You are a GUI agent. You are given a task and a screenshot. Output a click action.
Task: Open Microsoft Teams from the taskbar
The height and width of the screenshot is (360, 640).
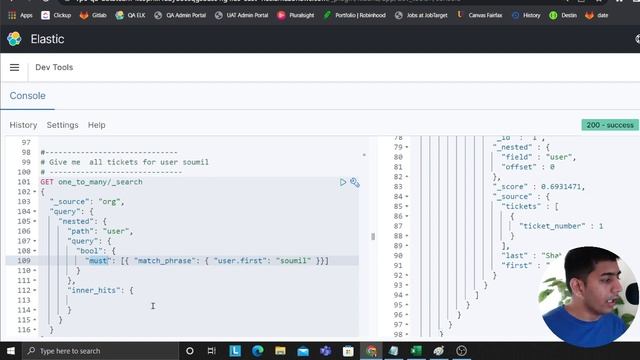326,351
